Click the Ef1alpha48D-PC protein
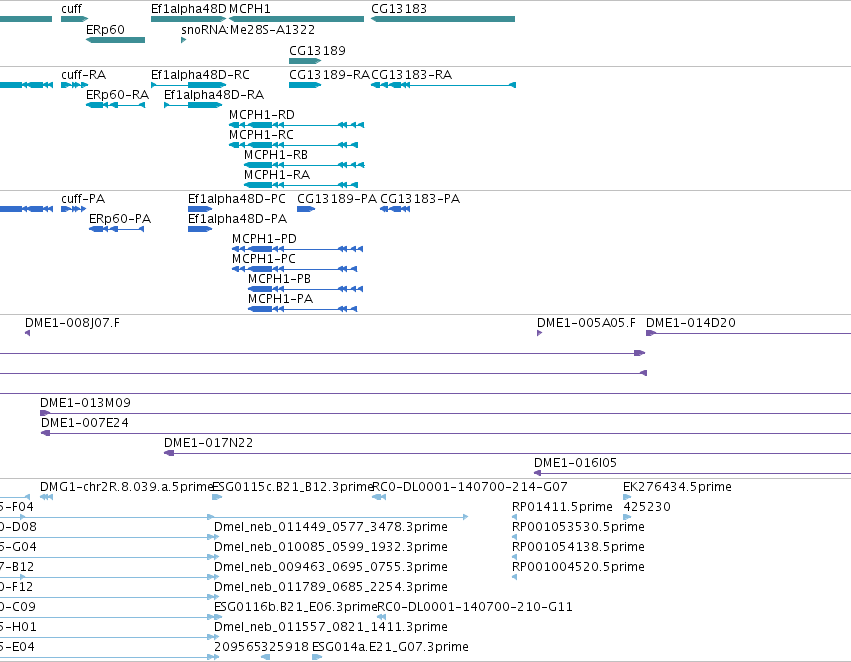This screenshot has width=851, height=662. click(200, 209)
